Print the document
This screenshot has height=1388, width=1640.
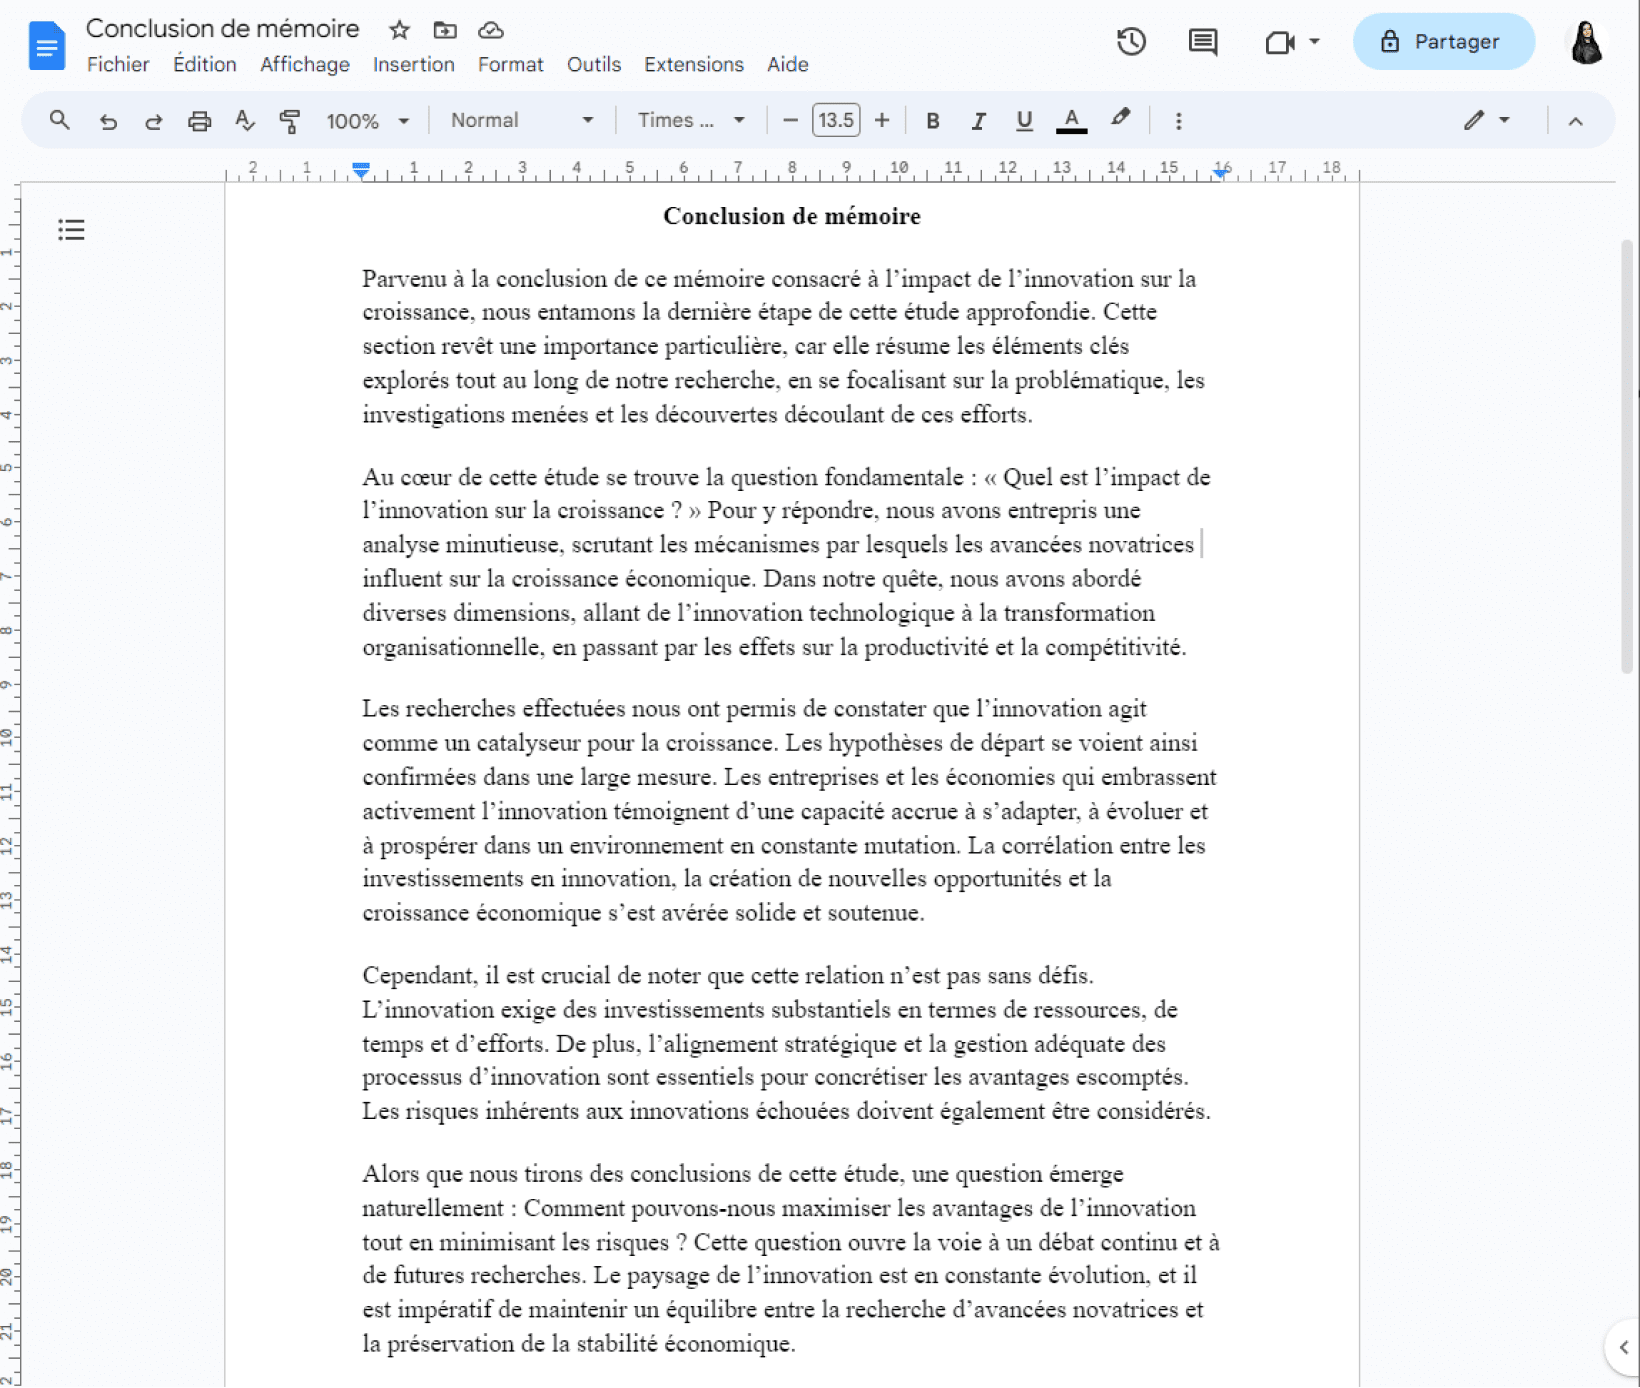point(199,120)
